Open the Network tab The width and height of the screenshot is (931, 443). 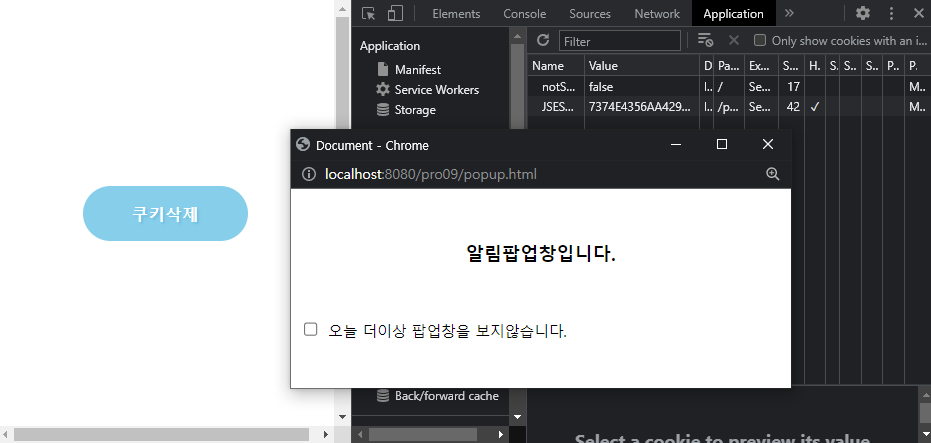[x=657, y=14]
